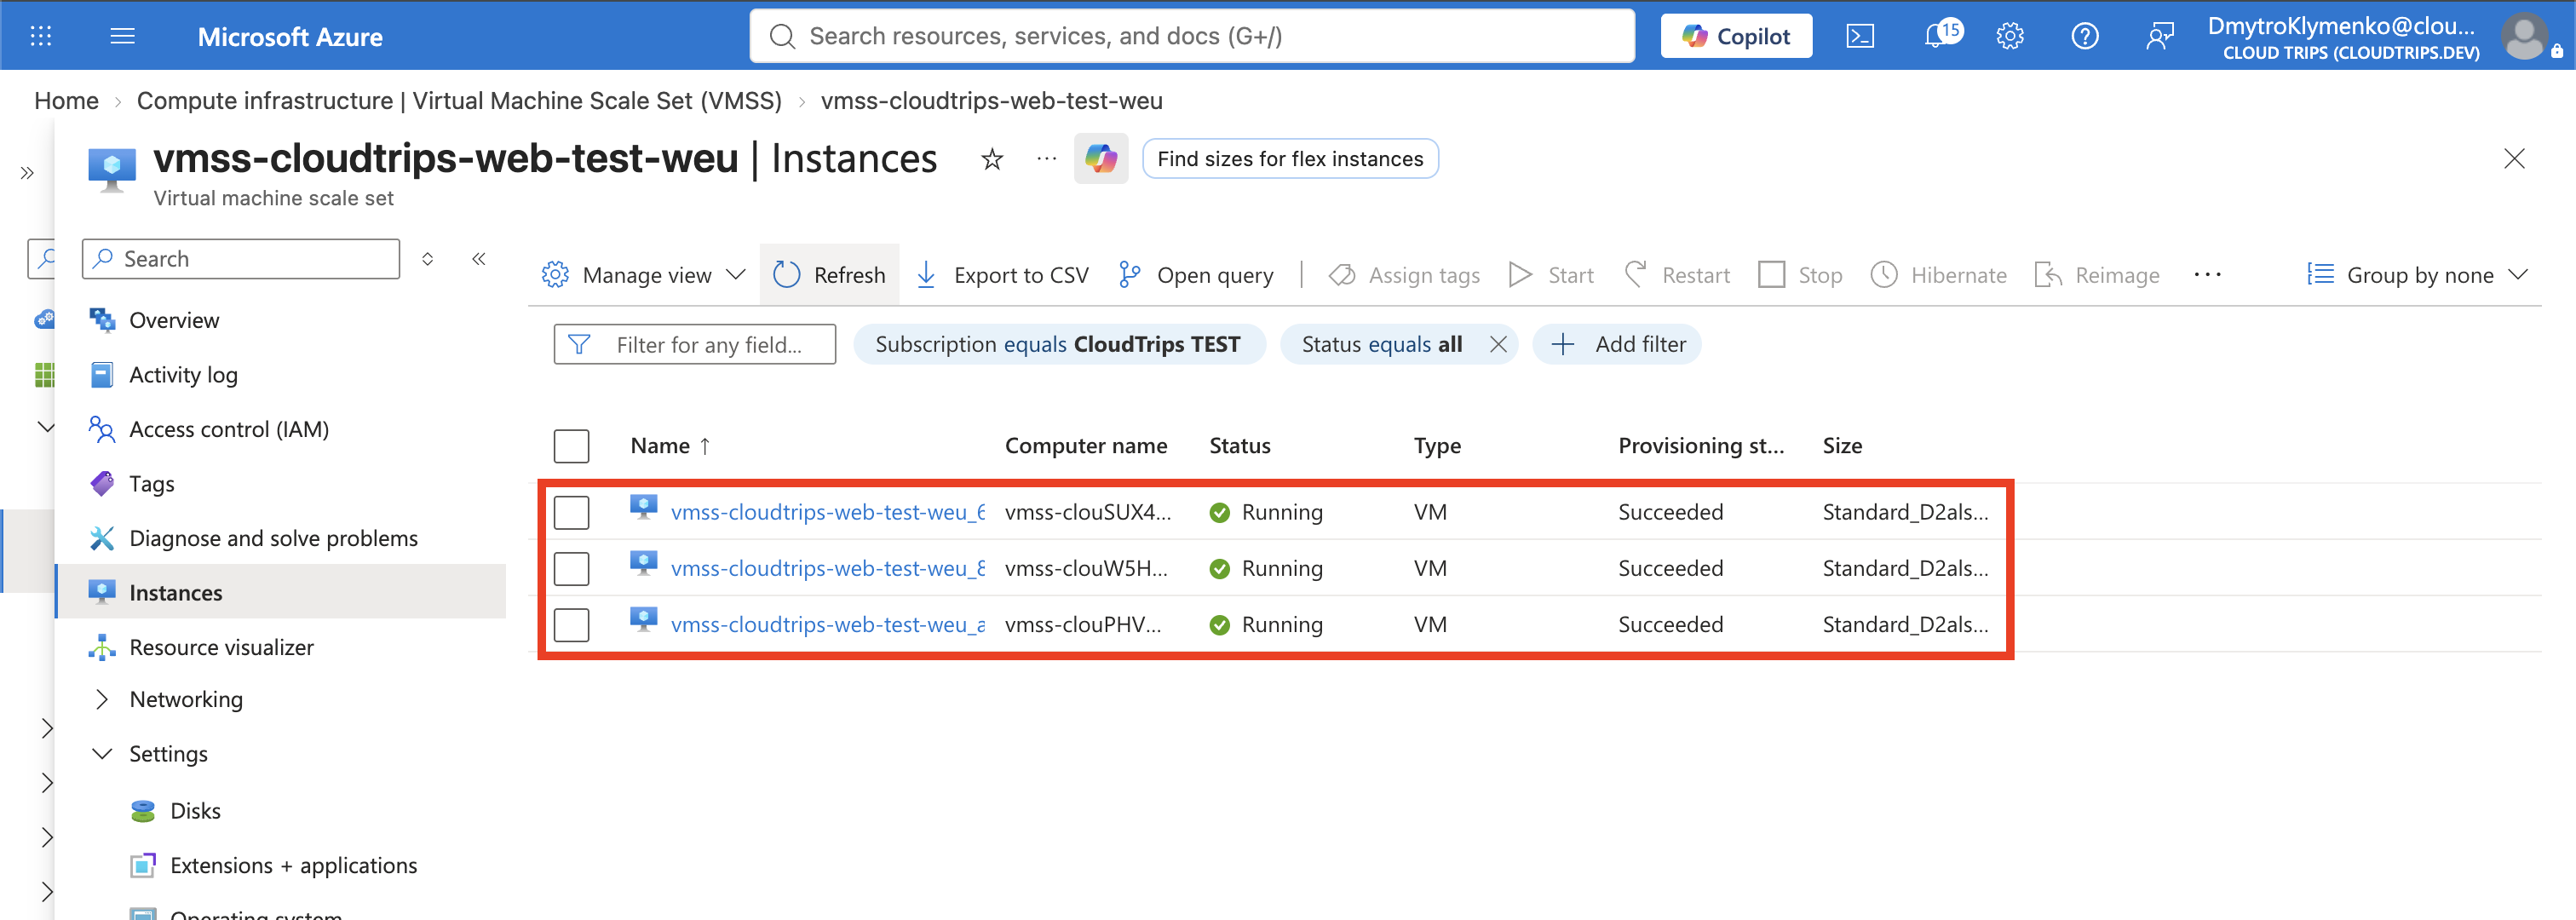Click the Copilot icon beside the title

pyautogui.click(x=1101, y=158)
